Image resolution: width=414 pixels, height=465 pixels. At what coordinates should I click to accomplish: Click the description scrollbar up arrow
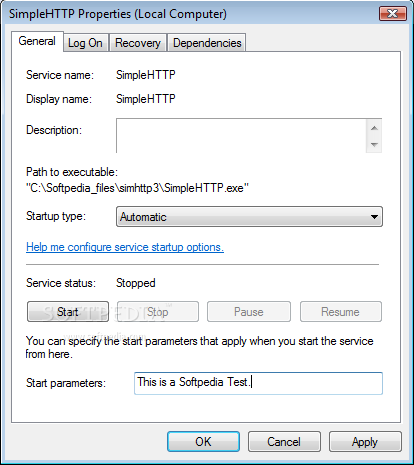[x=374, y=128]
